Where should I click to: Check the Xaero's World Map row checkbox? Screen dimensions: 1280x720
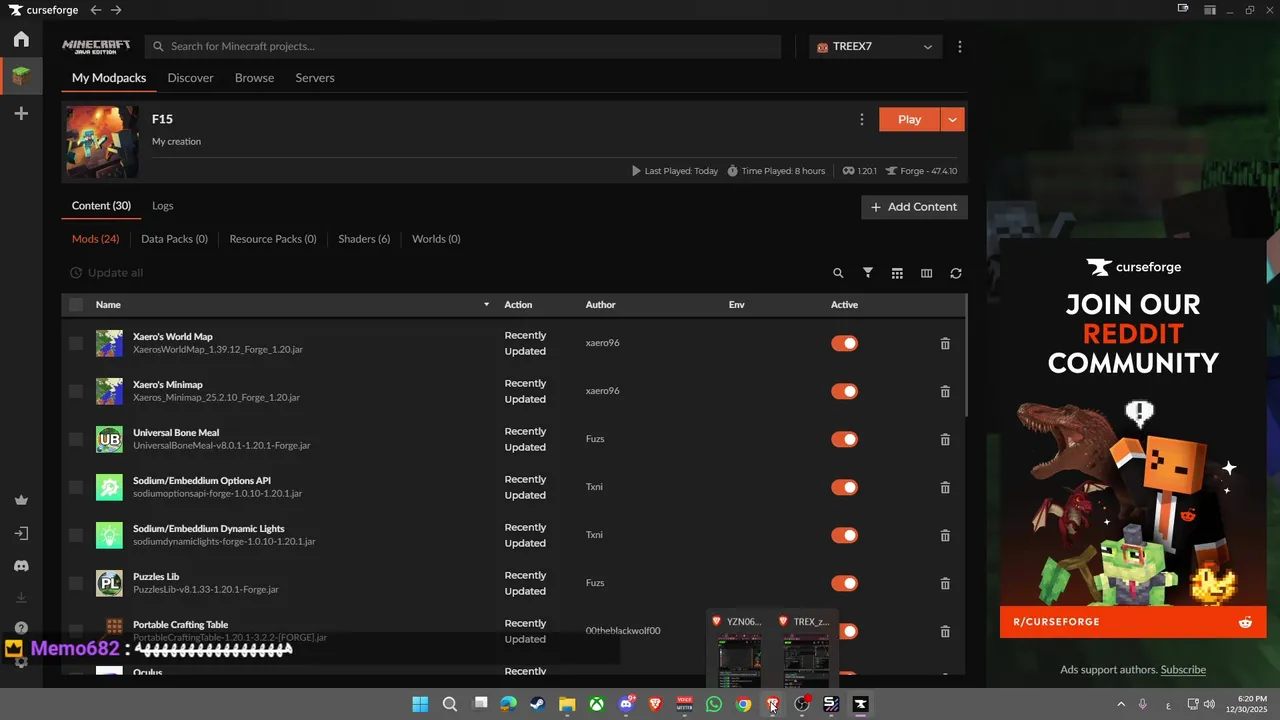point(76,343)
